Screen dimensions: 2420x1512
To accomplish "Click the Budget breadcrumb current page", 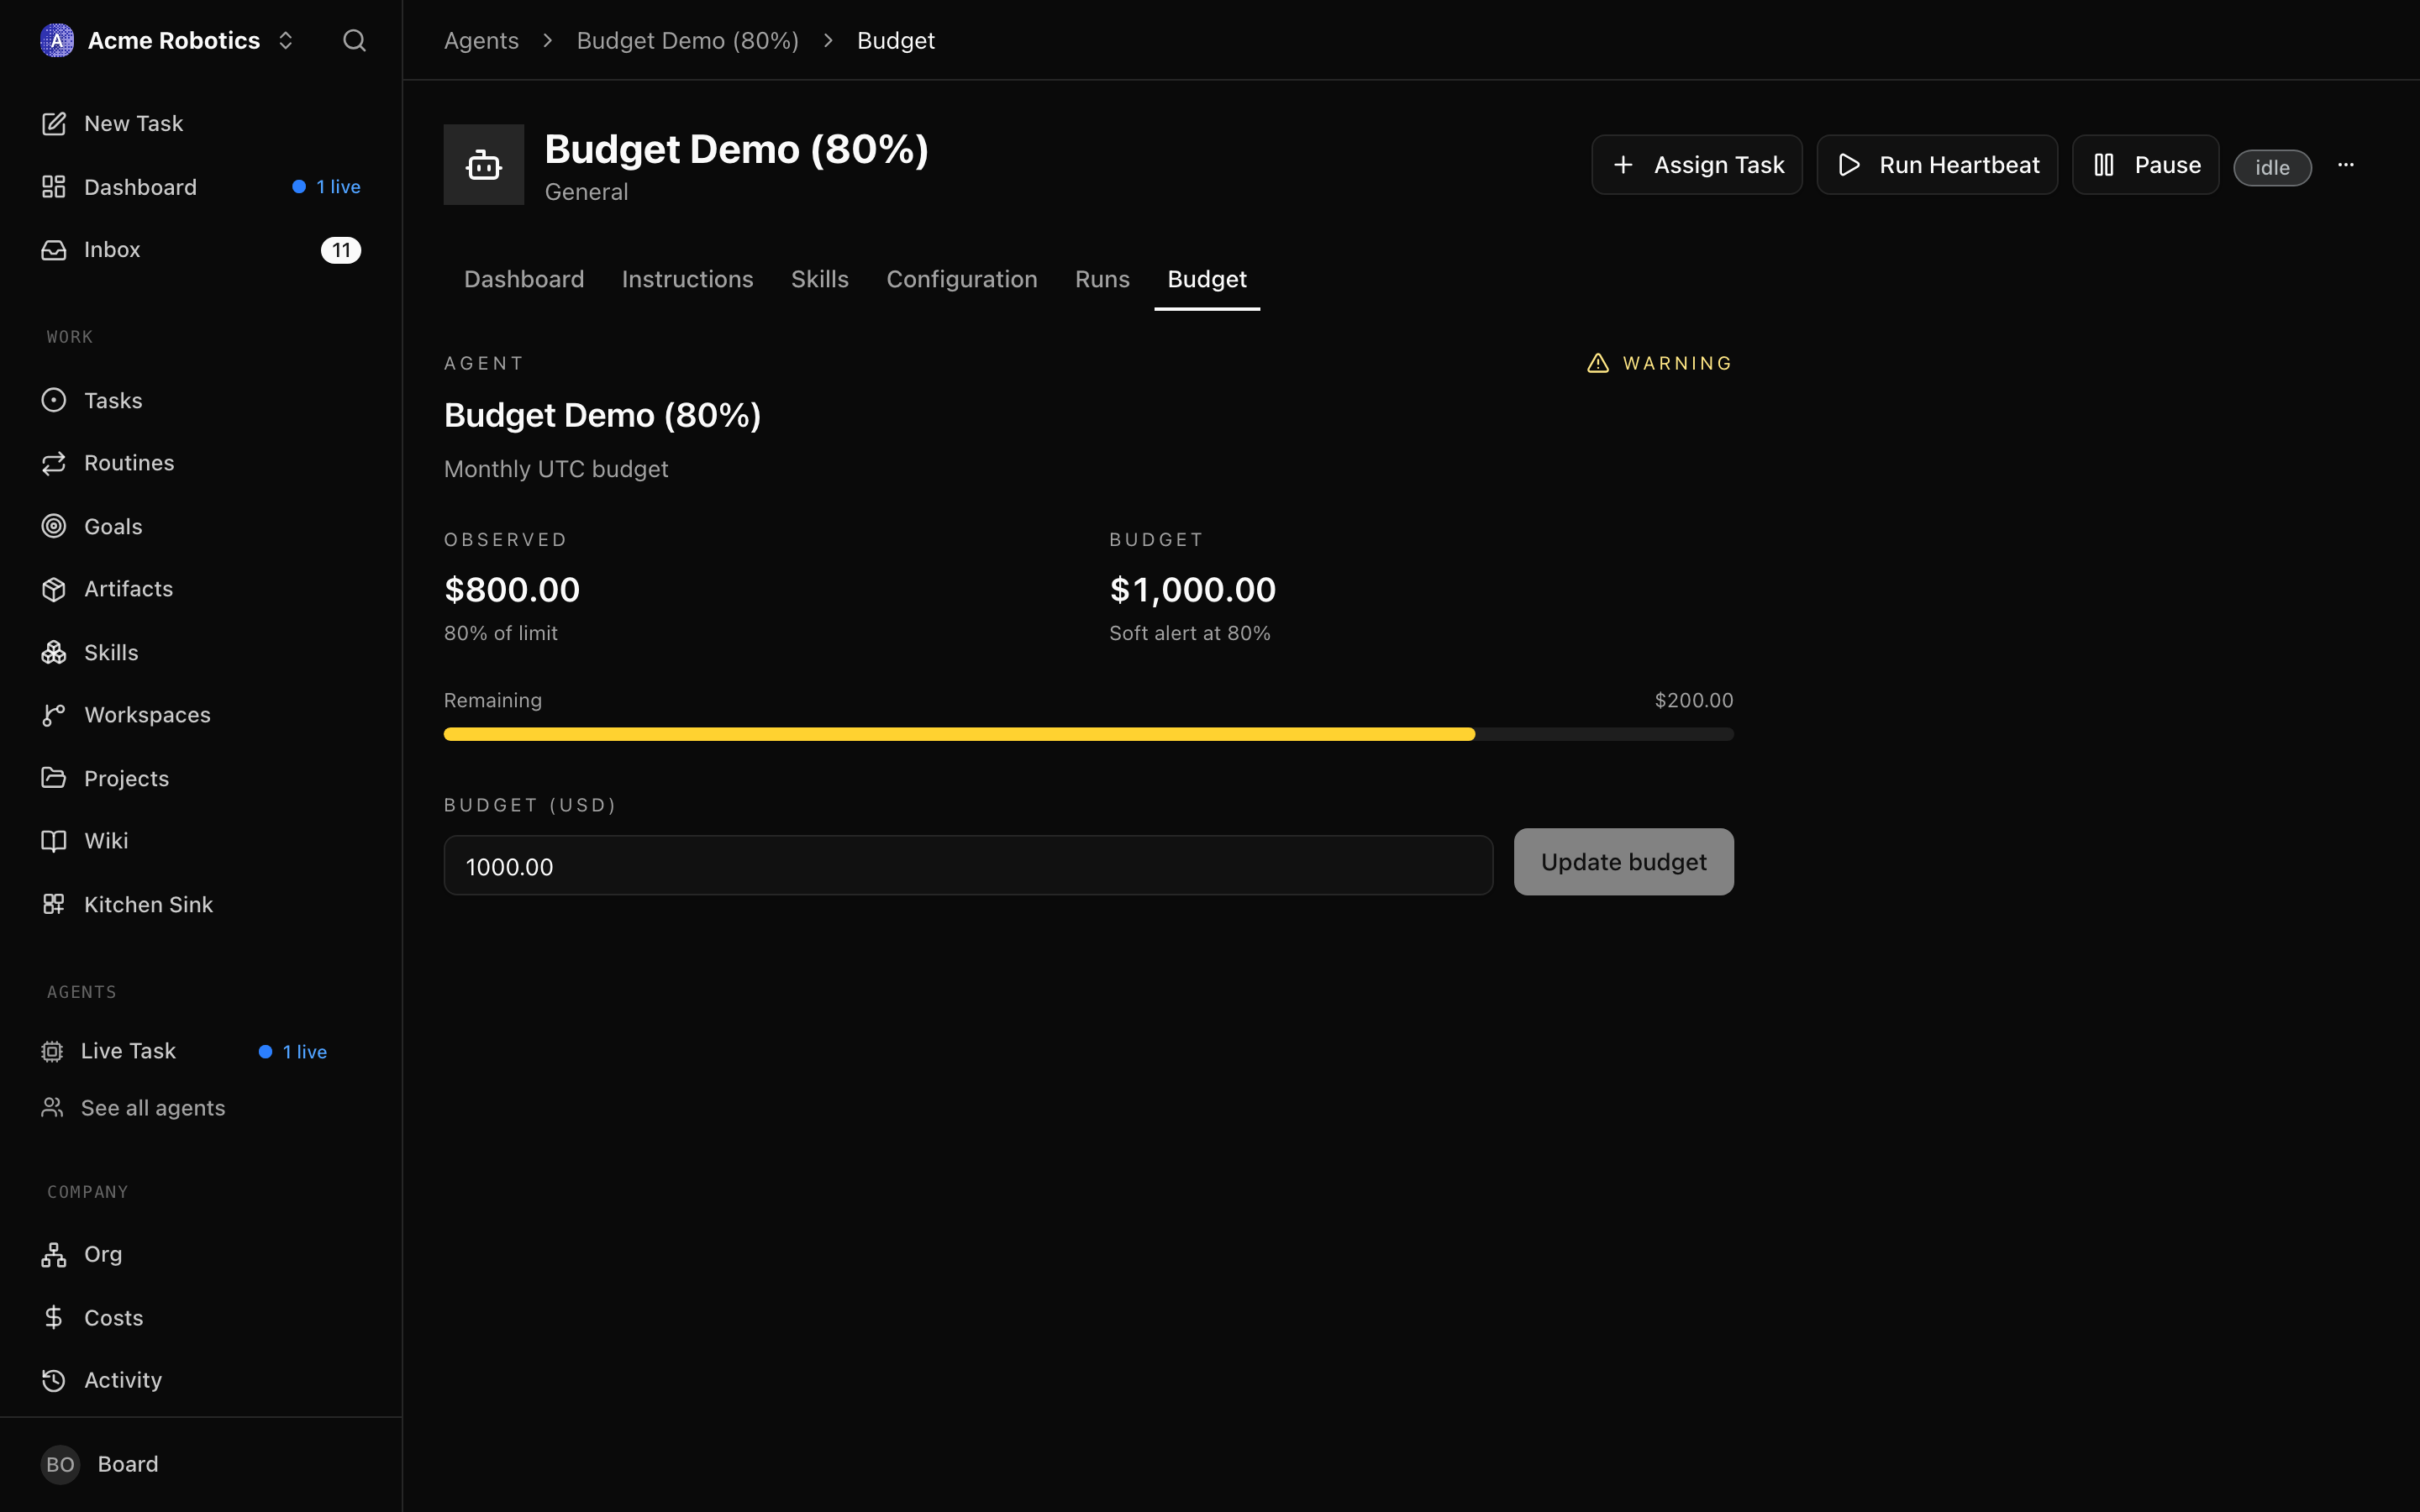I will pyautogui.click(x=896, y=40).
